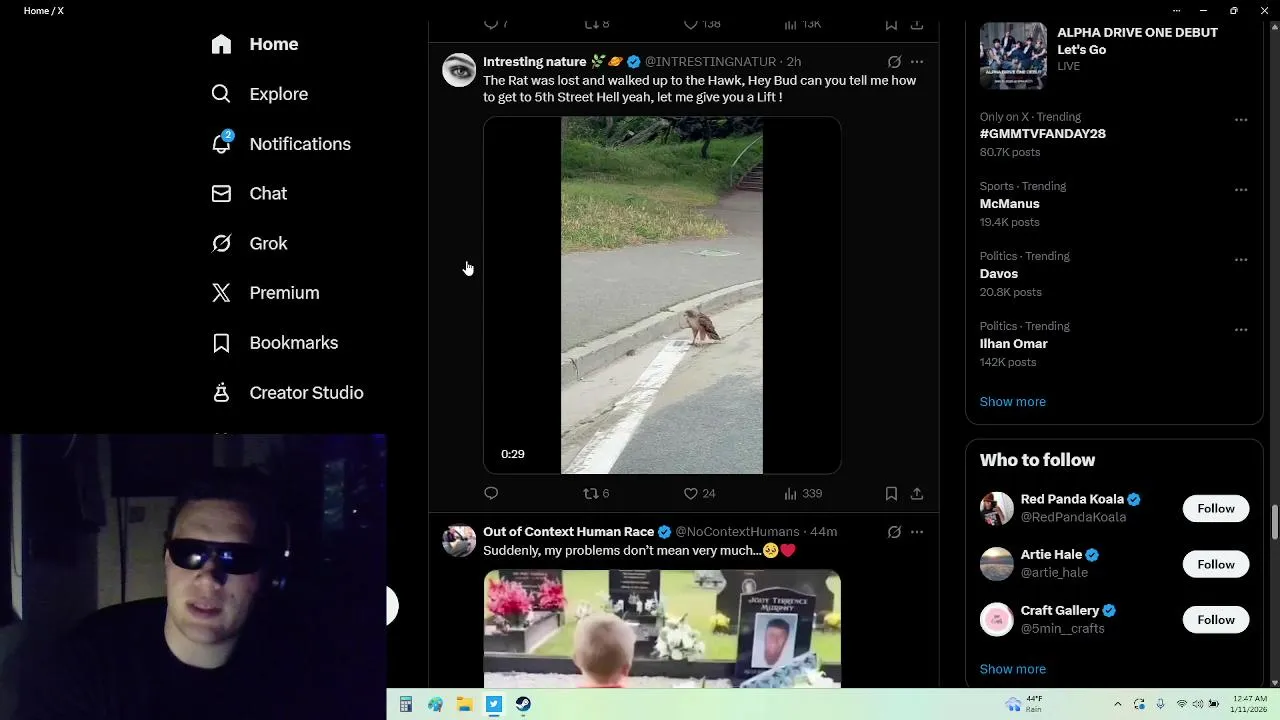This screenshot has height=720, width=1280.
Task: Open the clock showing 12:47 AM
Action: click(1249, 704)
